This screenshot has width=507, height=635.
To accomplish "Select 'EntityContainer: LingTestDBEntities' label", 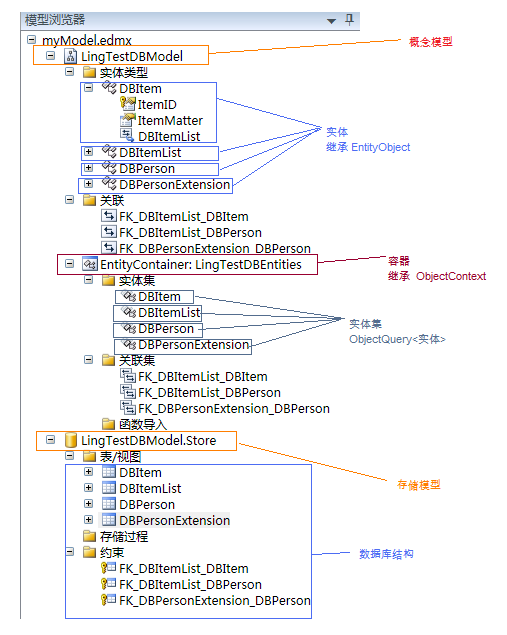I will tap(201, 264).
